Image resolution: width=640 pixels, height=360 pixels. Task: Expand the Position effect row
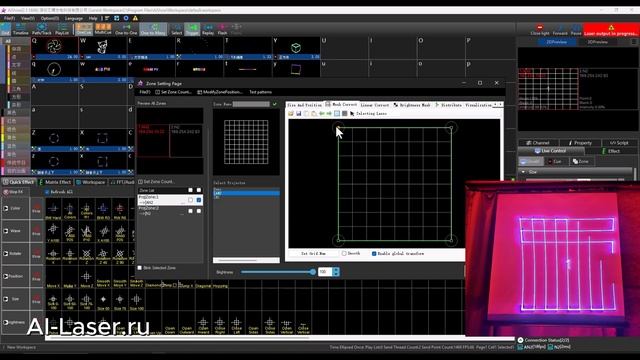click(x=6, y=276)
